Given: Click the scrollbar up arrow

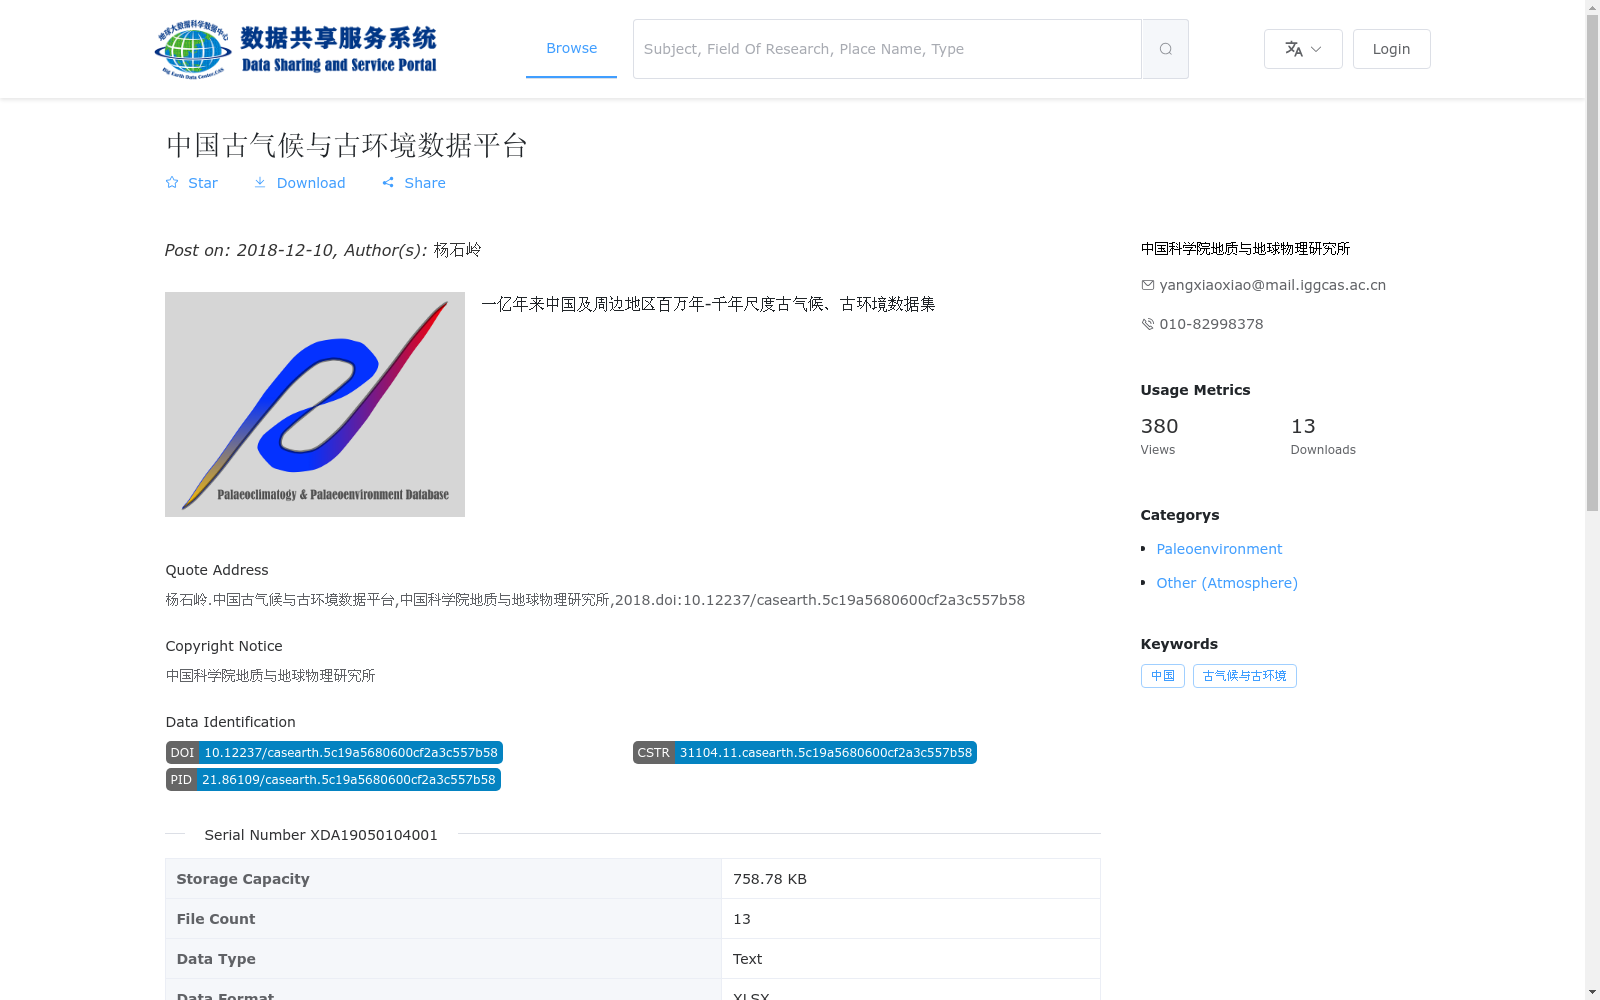Looking at the screenshot, I should coord(1592,7).
